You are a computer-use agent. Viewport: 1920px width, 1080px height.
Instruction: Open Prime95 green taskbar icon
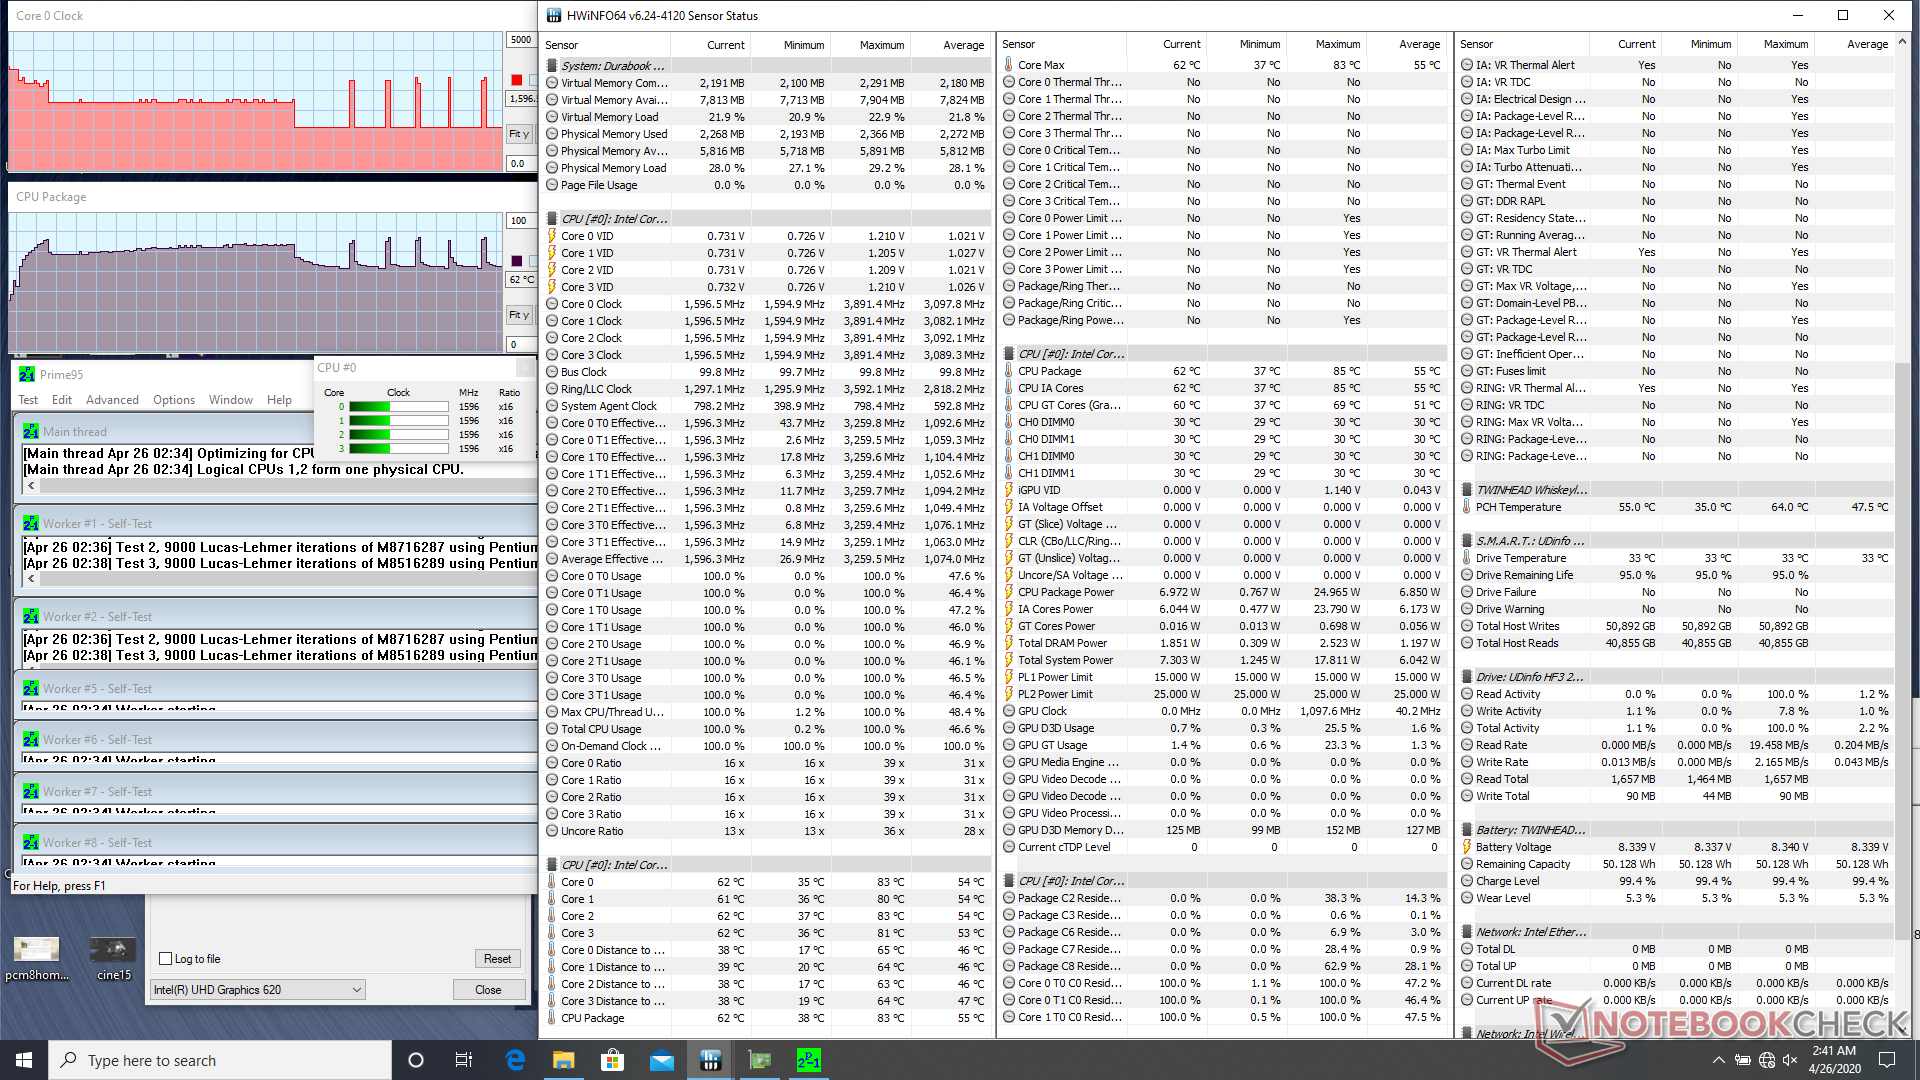coord(808,1060)
